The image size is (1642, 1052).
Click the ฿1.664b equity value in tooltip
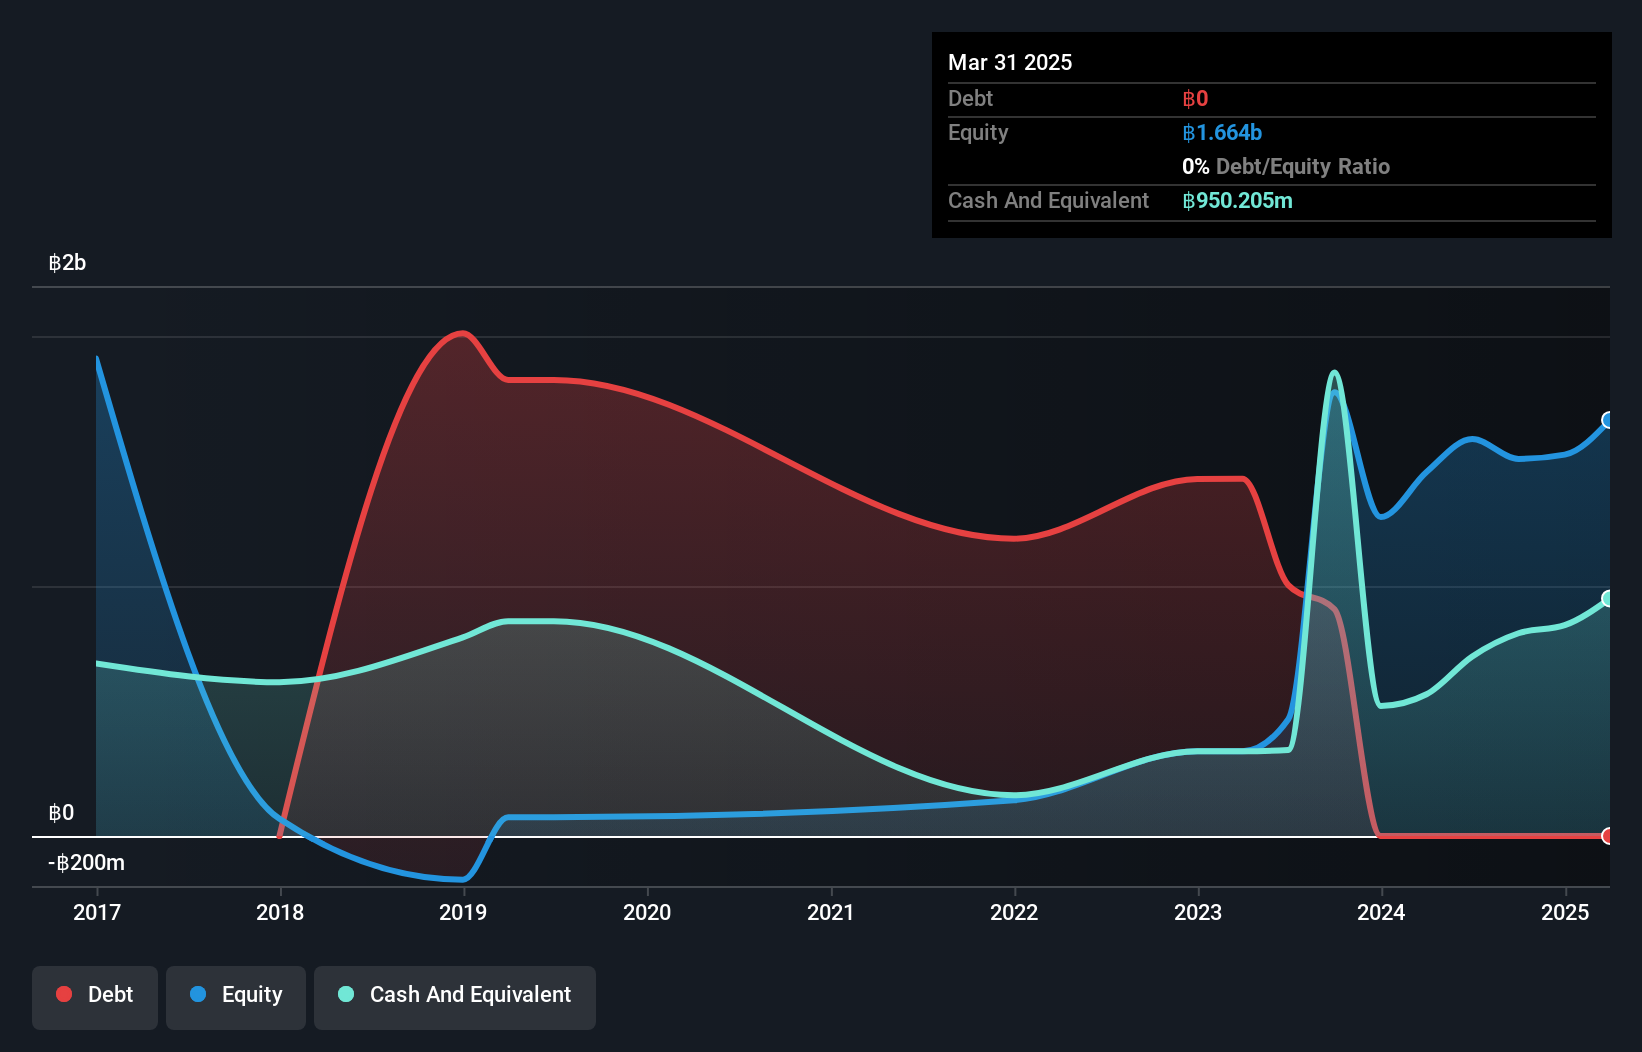[1222, 133]
